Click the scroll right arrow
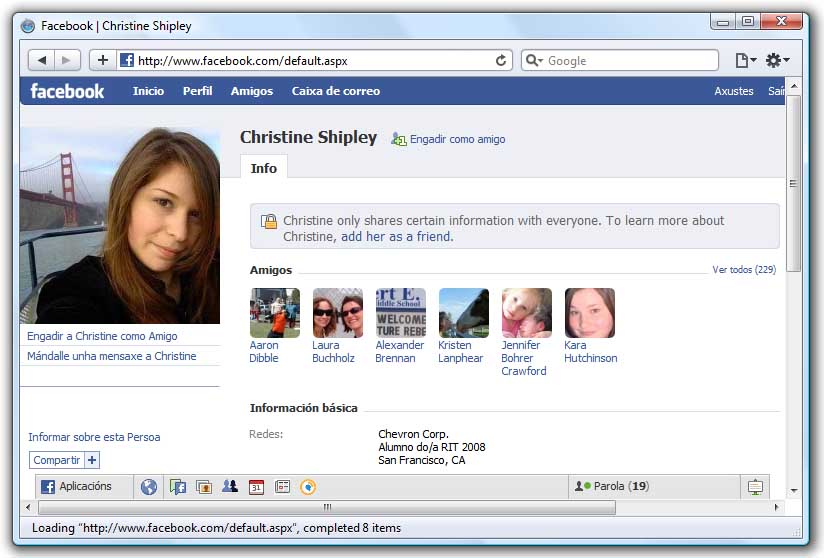This screenshot has height=558, width=824. (x=777, y=507)
